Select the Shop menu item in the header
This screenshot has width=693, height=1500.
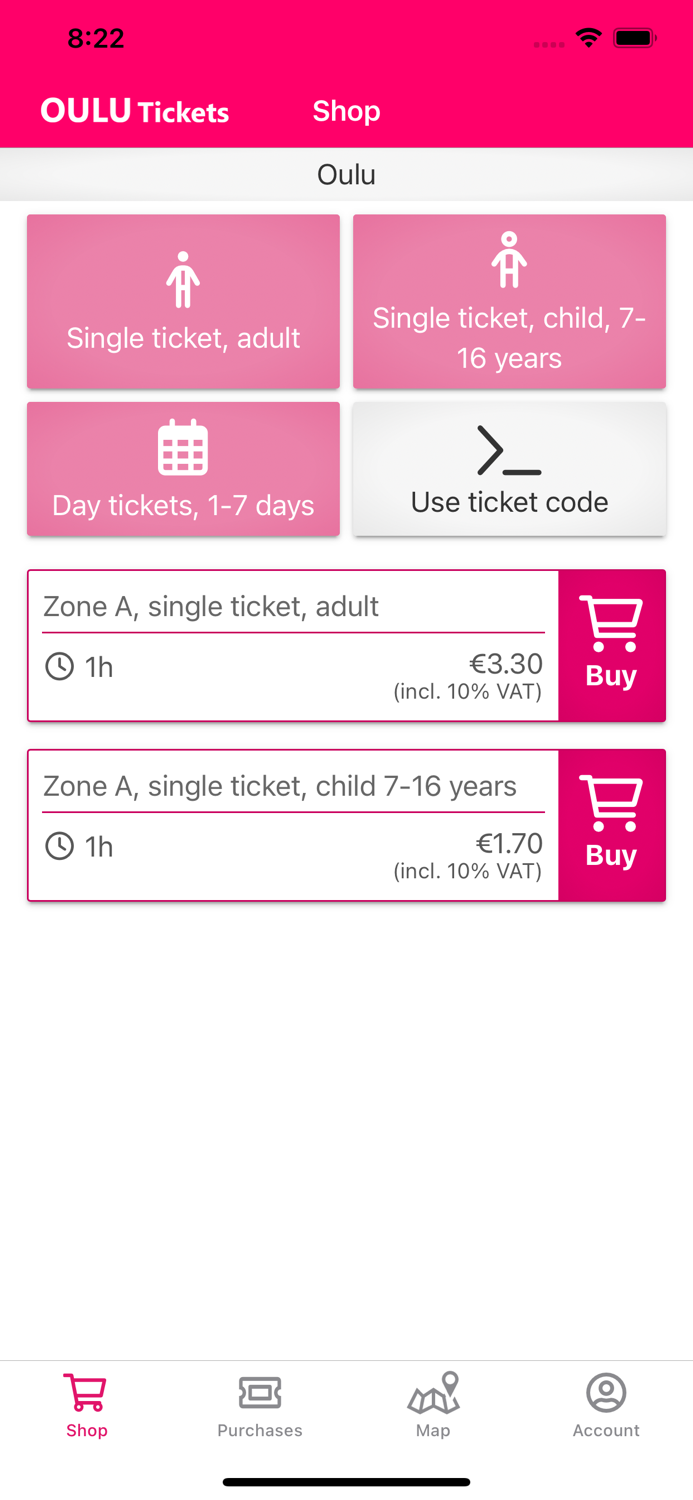[346, 111]
